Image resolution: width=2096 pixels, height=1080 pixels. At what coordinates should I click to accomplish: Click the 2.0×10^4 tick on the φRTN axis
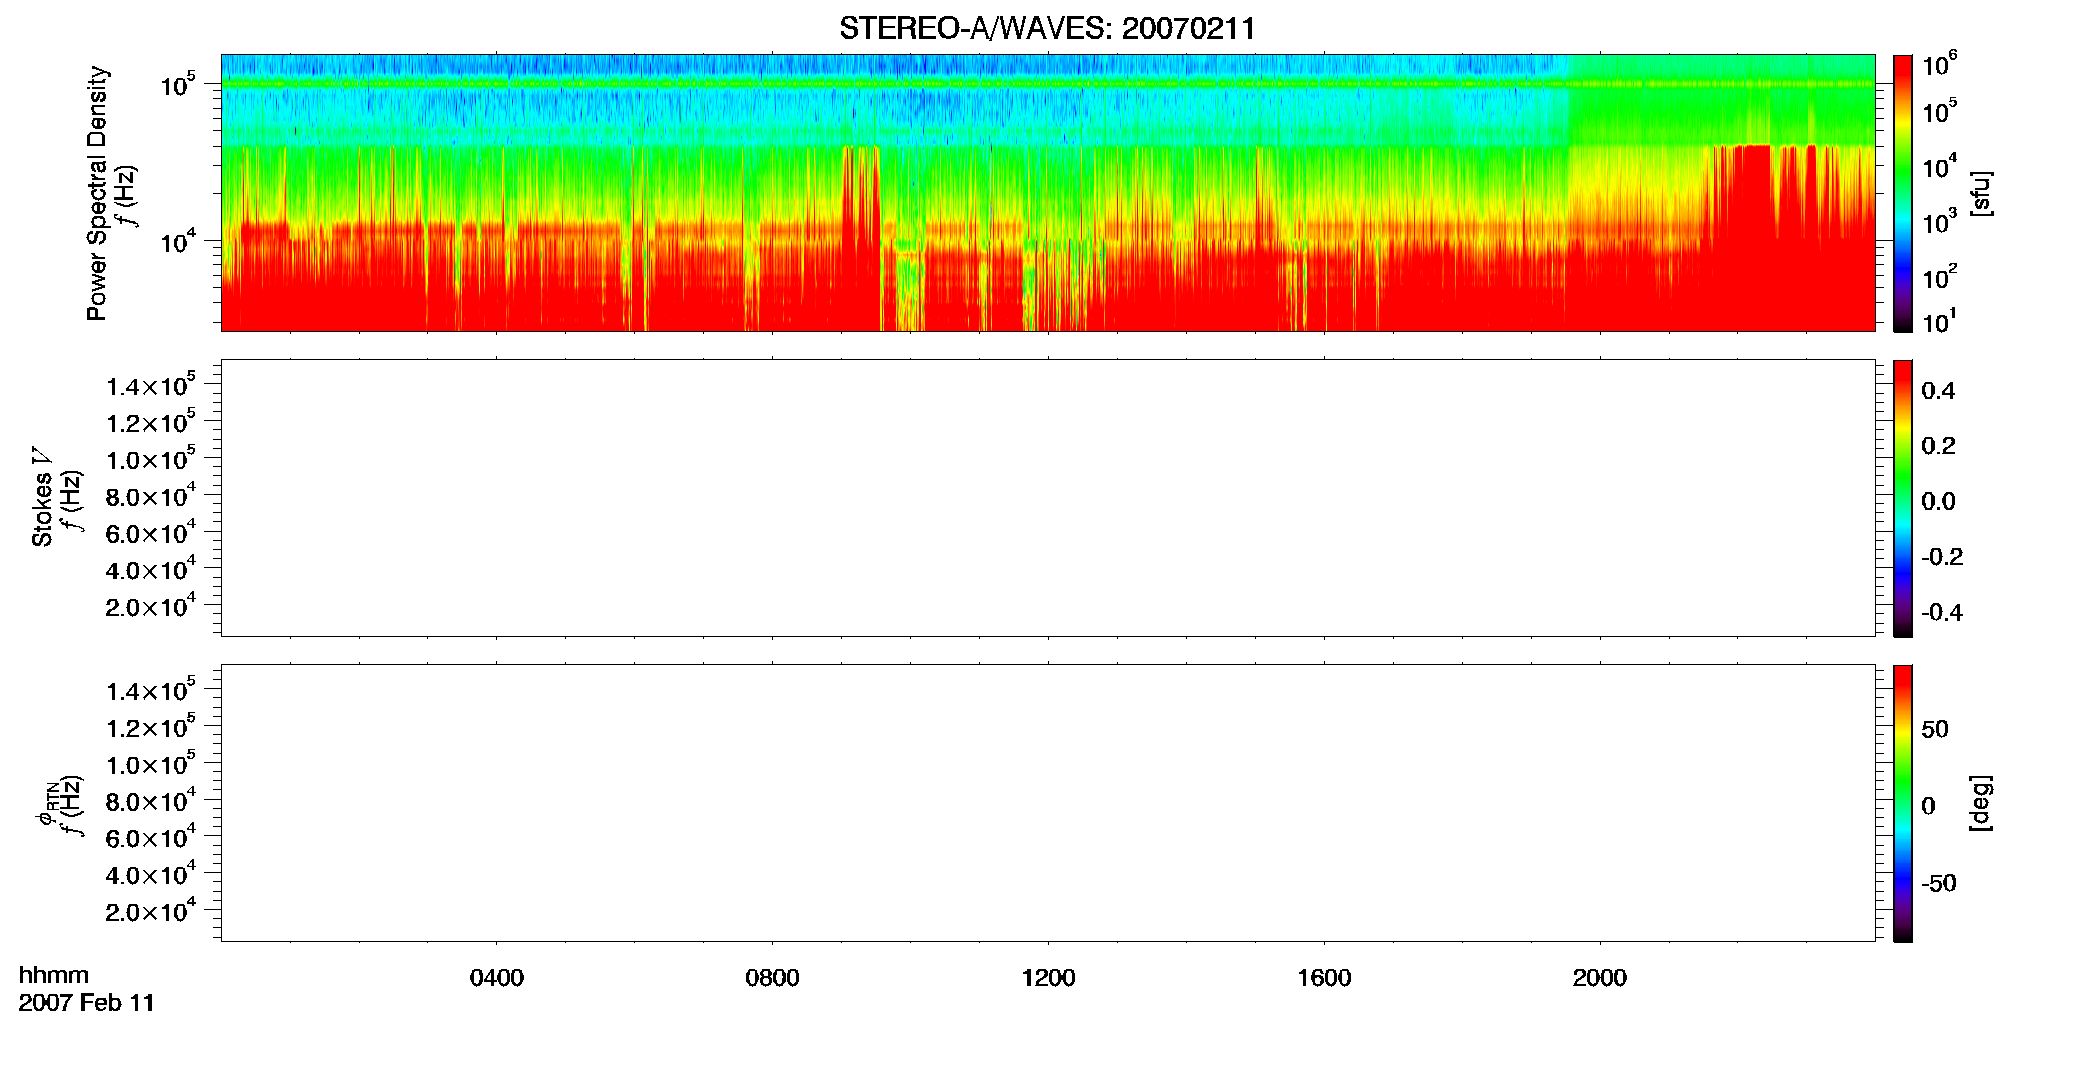click(x=151, y=911)
